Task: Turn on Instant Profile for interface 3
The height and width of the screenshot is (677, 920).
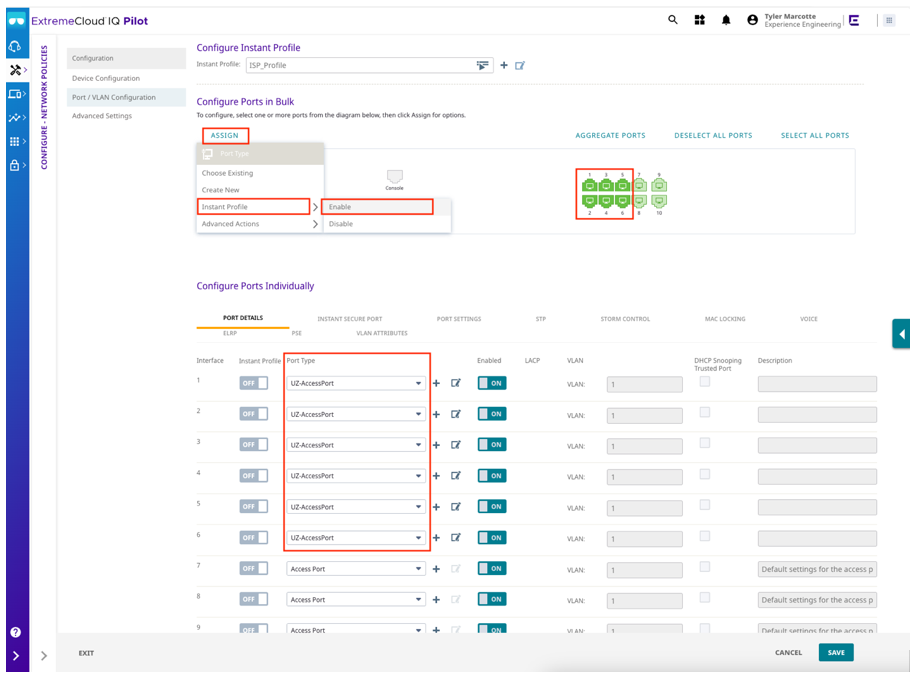Action: pyautogui.click(x=255, y=444)
